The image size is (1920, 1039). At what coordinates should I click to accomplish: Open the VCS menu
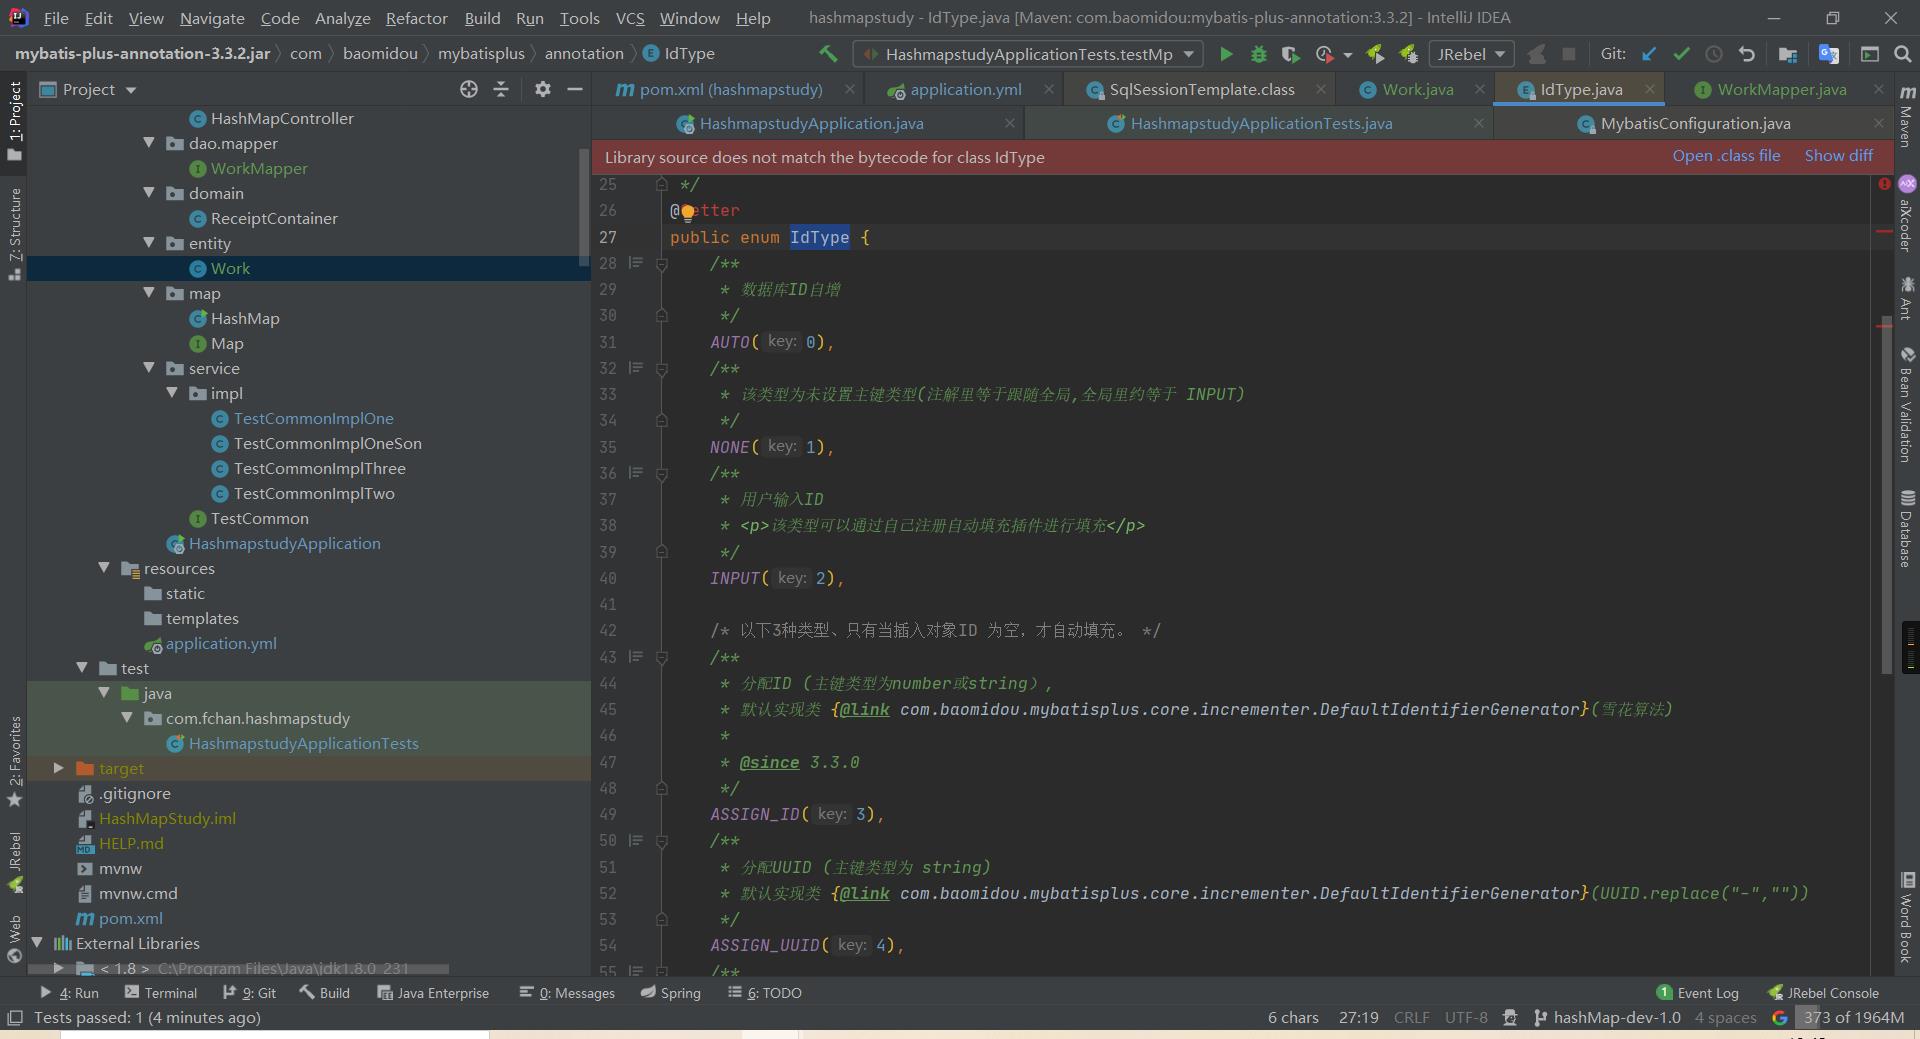pyautogui.click(x=630, y=18)
